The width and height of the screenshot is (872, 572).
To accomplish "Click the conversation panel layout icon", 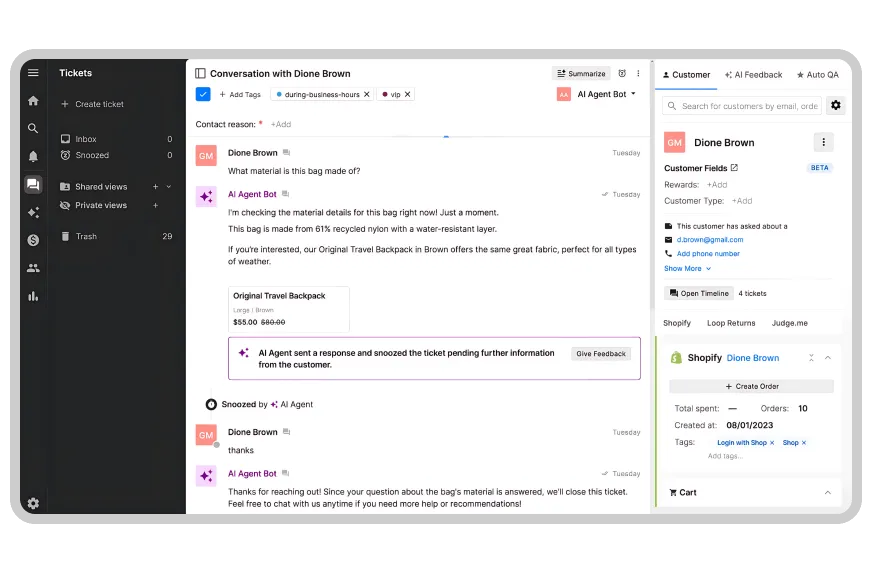I will [200, 73].
